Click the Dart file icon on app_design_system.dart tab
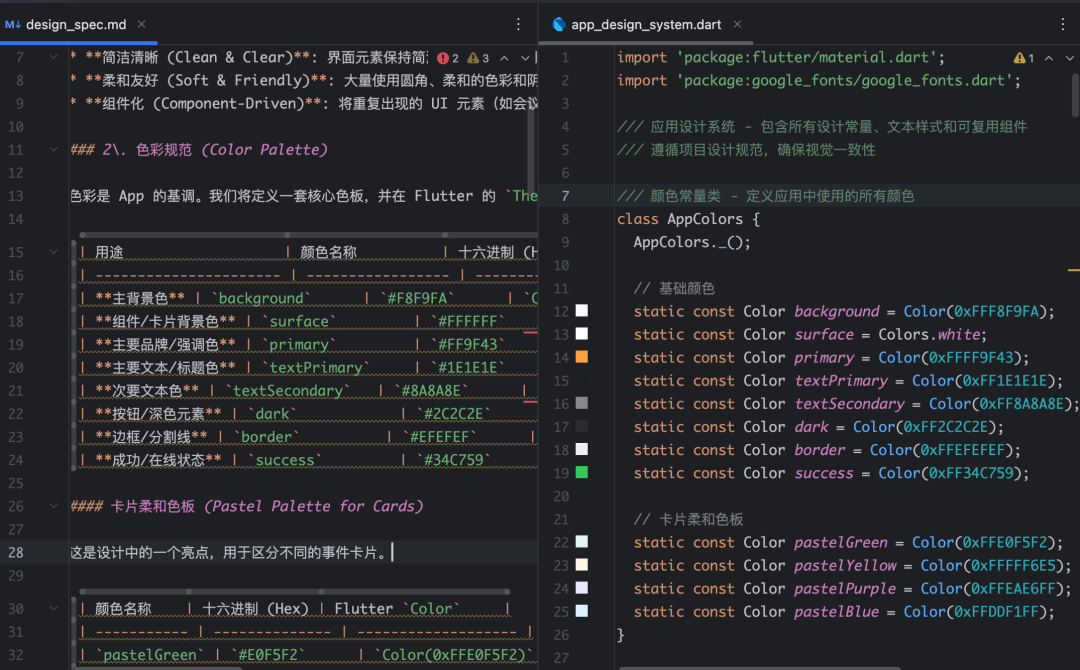 [x=559, y=25]
